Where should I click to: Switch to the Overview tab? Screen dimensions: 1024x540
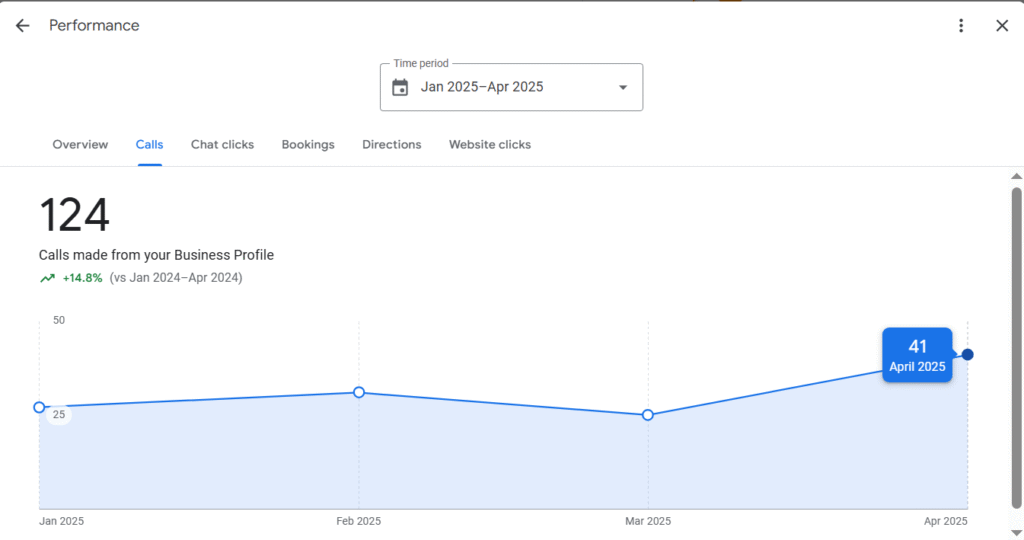point(80,144)
